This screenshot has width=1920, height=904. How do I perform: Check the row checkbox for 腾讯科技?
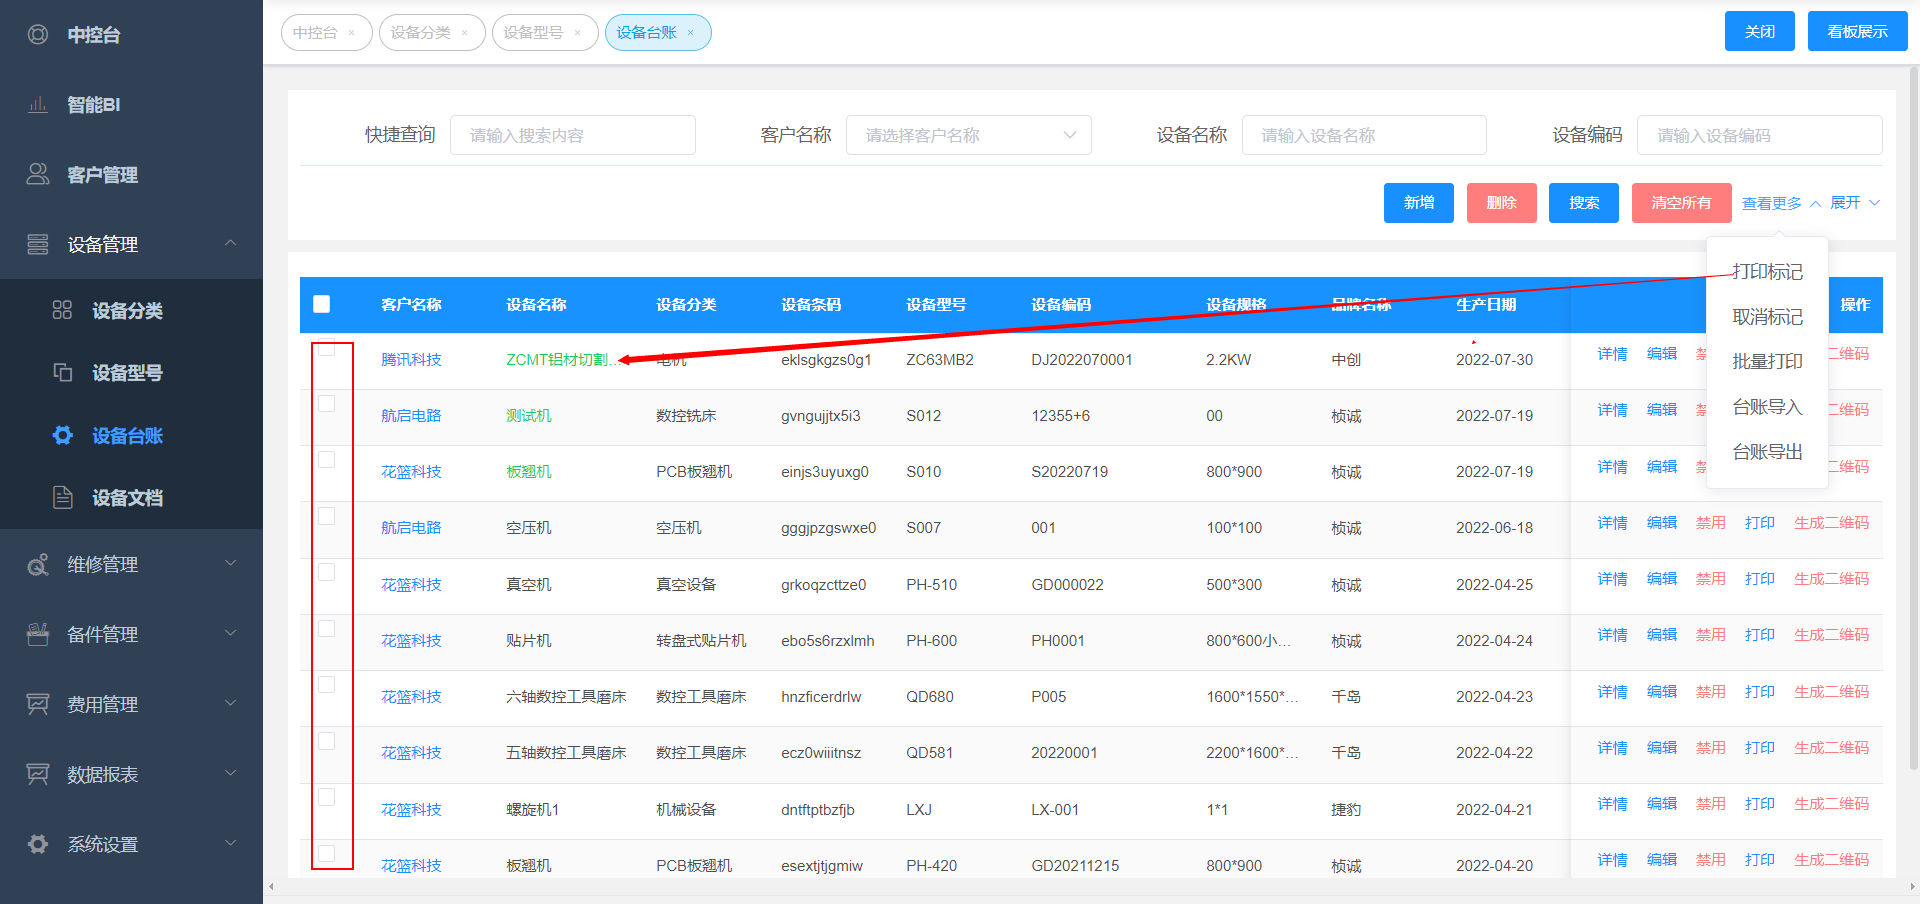point(326,348)
